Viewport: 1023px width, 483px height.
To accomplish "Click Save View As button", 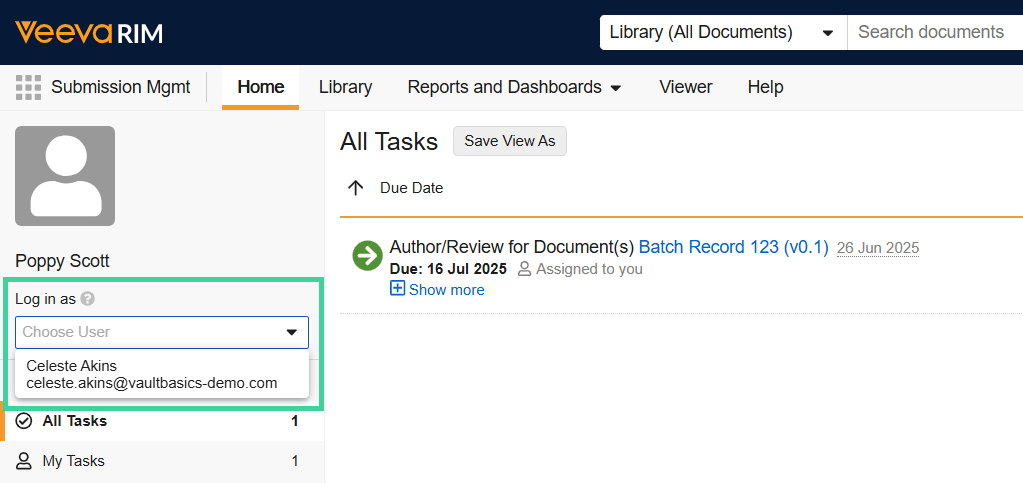I will [x=510, y=141].
